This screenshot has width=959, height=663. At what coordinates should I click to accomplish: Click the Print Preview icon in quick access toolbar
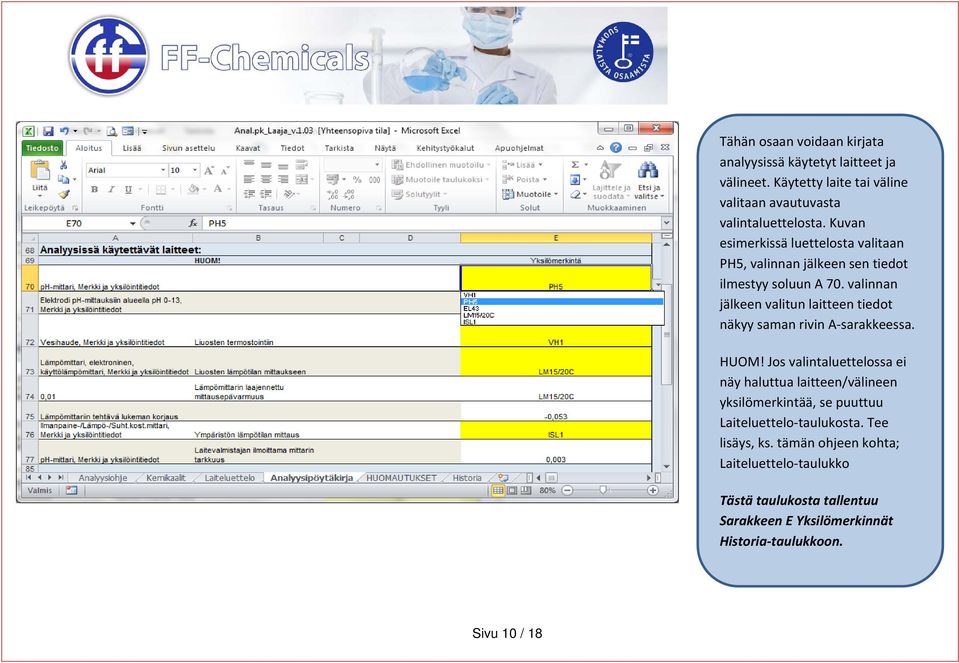click(112, 131)
